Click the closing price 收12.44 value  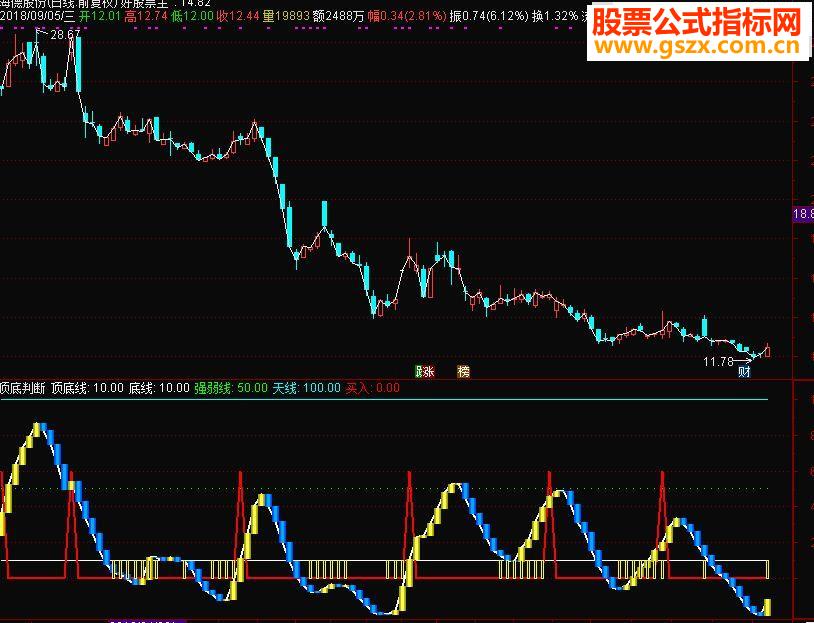[238, 16]
